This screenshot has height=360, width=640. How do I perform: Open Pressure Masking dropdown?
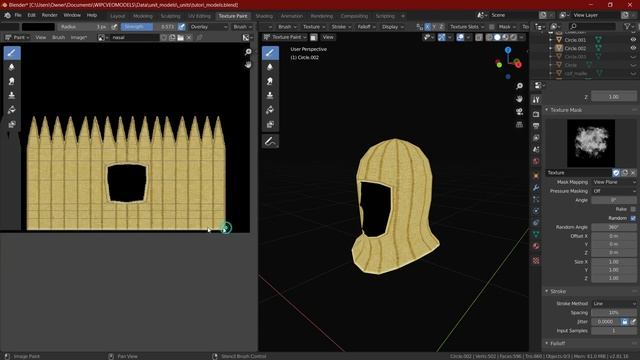click(x=613, y=191)
